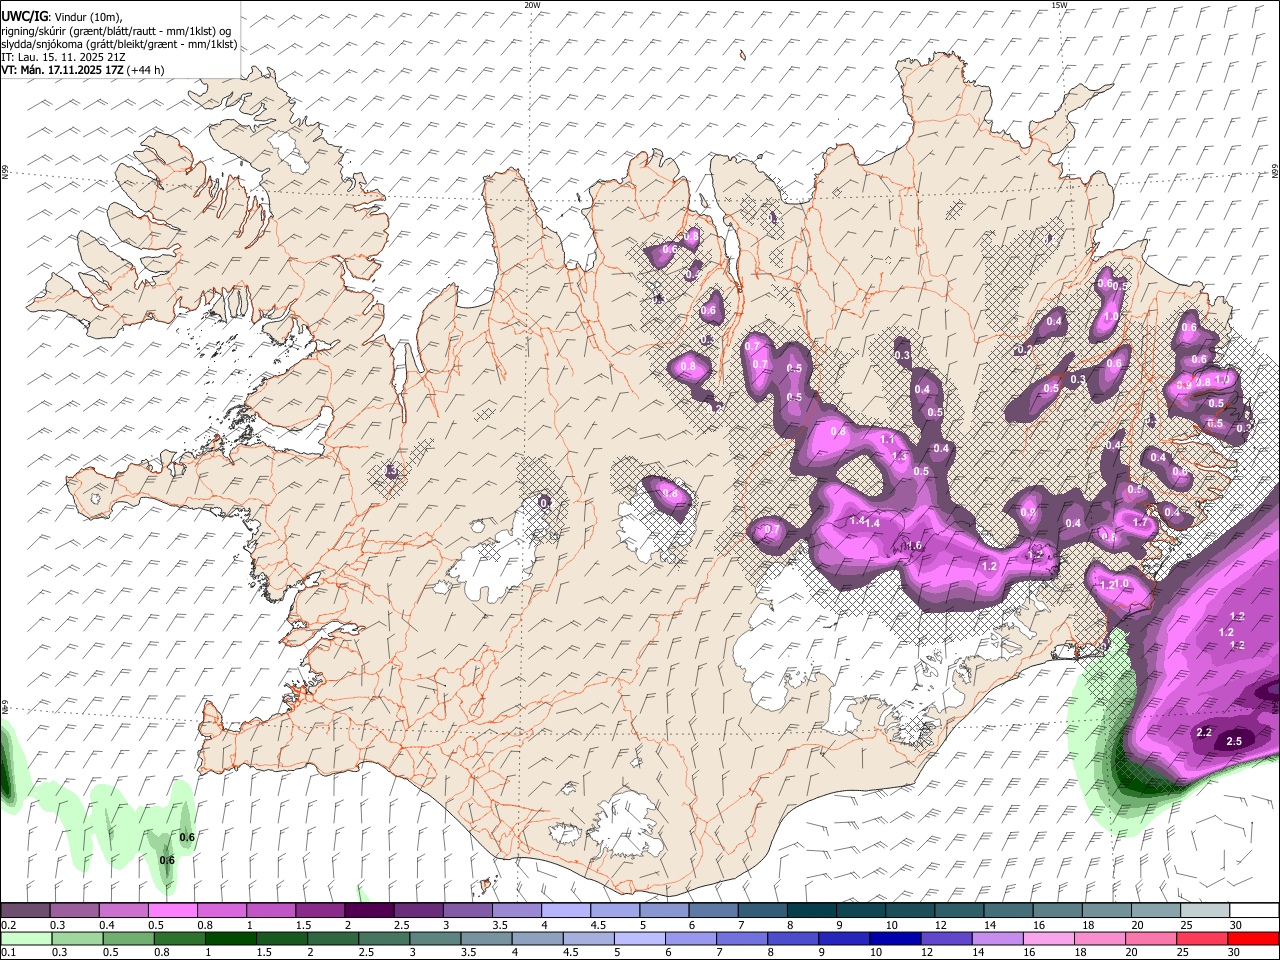The image size is (1280, 960).
Task: Click the '0.1' label starting the lower legend
Action: click(x=8, y=953)
